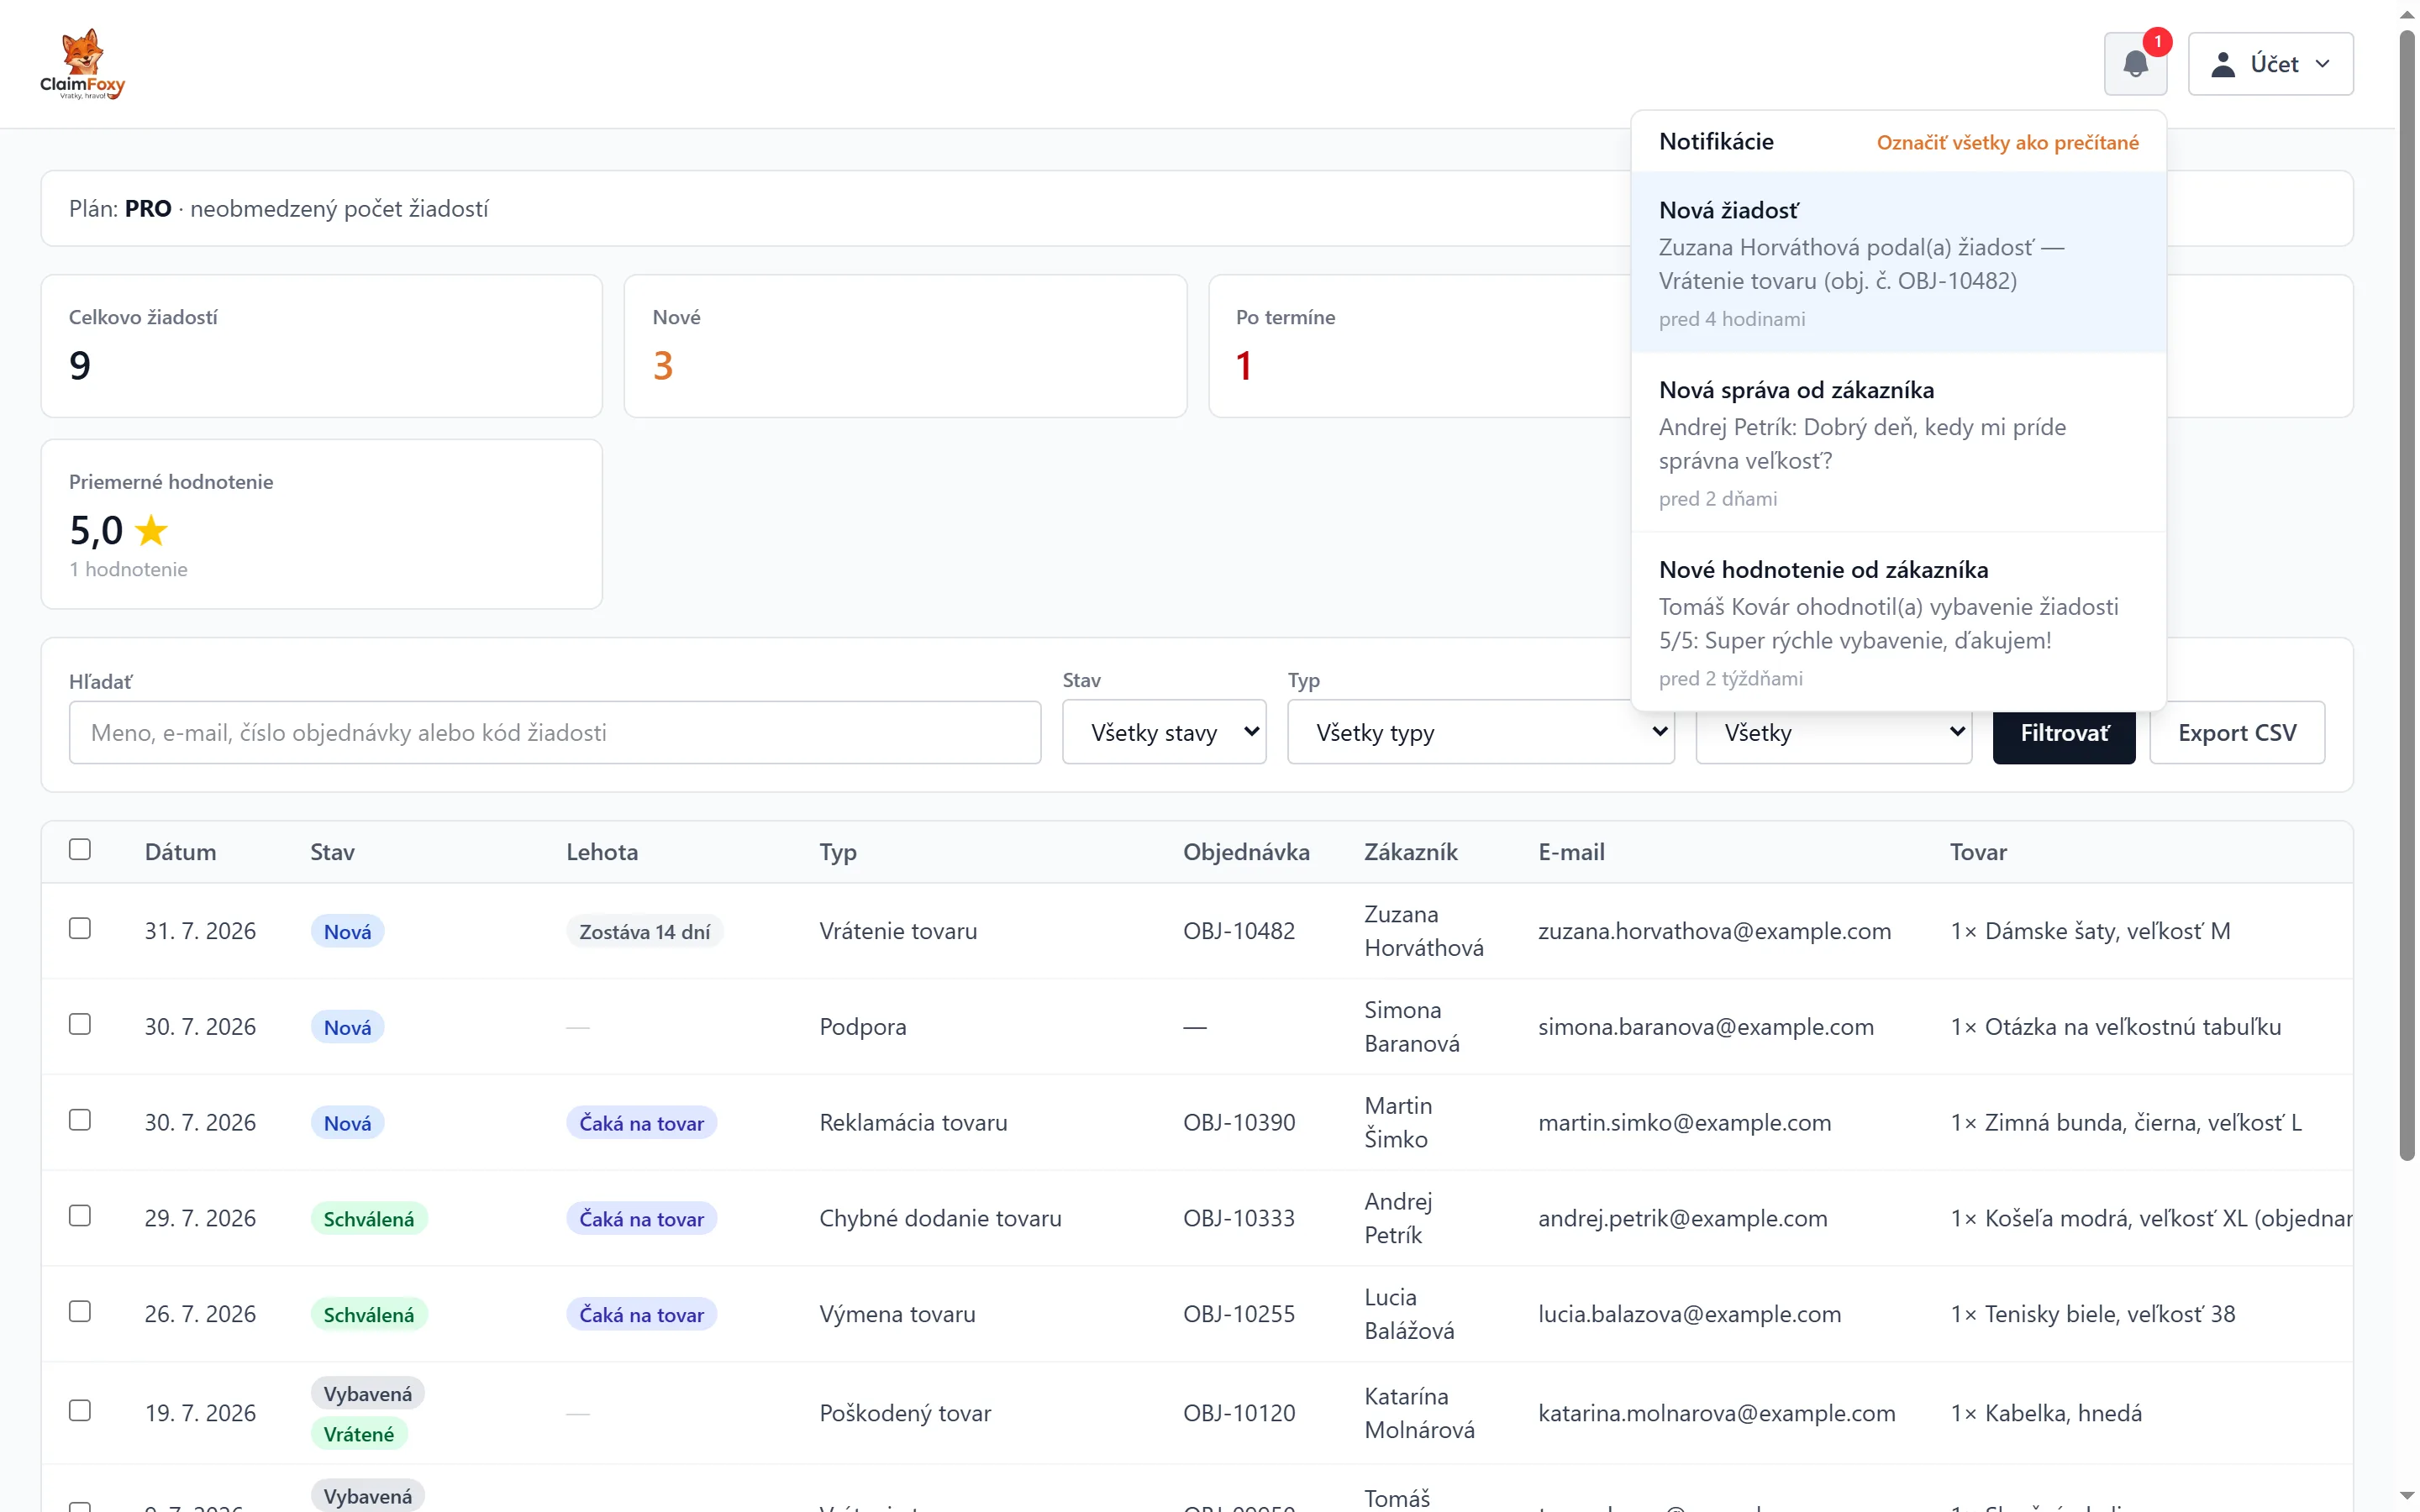
Task: Click the Filtrovať button
Action: [2063, 734]
